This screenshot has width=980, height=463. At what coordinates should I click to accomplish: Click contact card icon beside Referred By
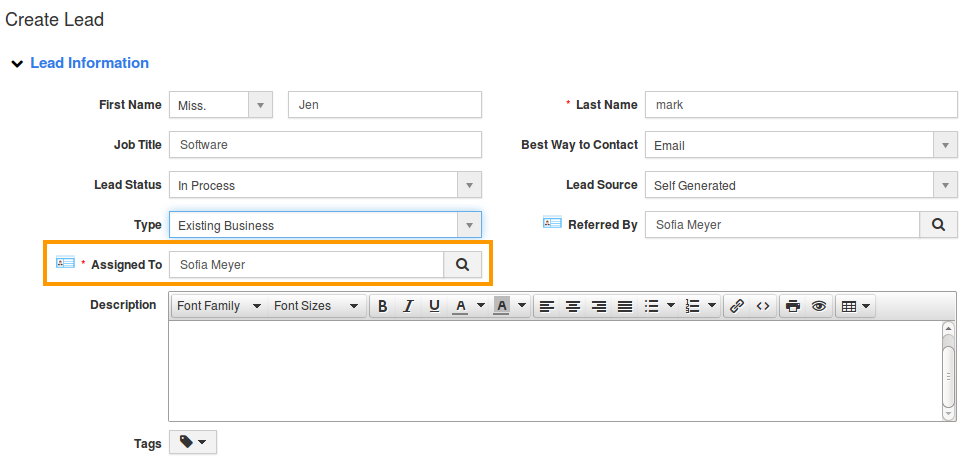coord(552,222)
